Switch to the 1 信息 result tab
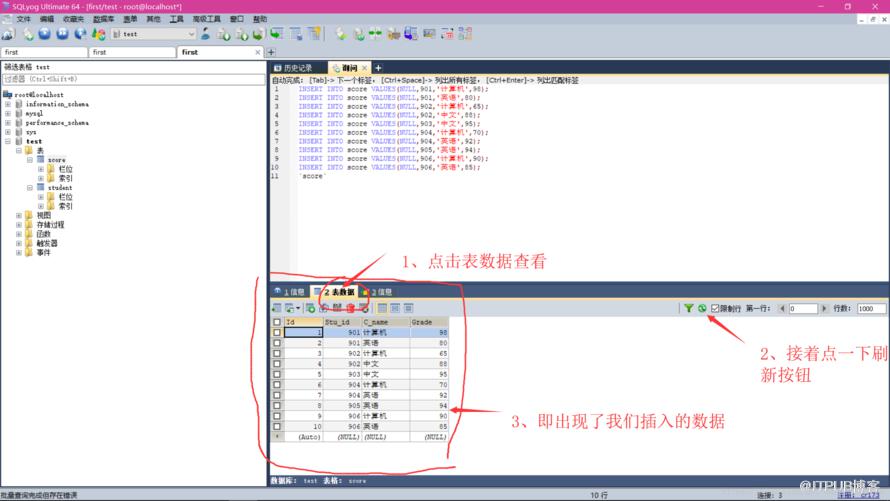The height and width of the screenshot is (501, 890). click(290, 292)
